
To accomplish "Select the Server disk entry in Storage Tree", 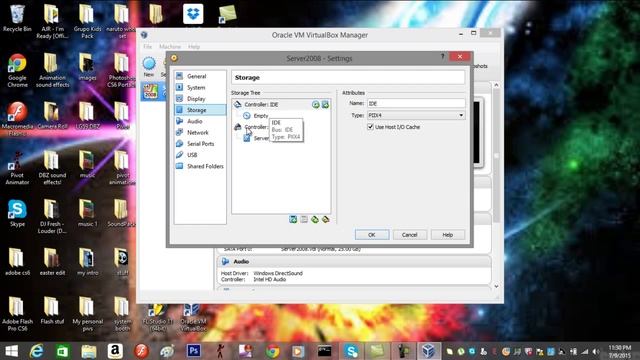I will [x=256, y=138].
